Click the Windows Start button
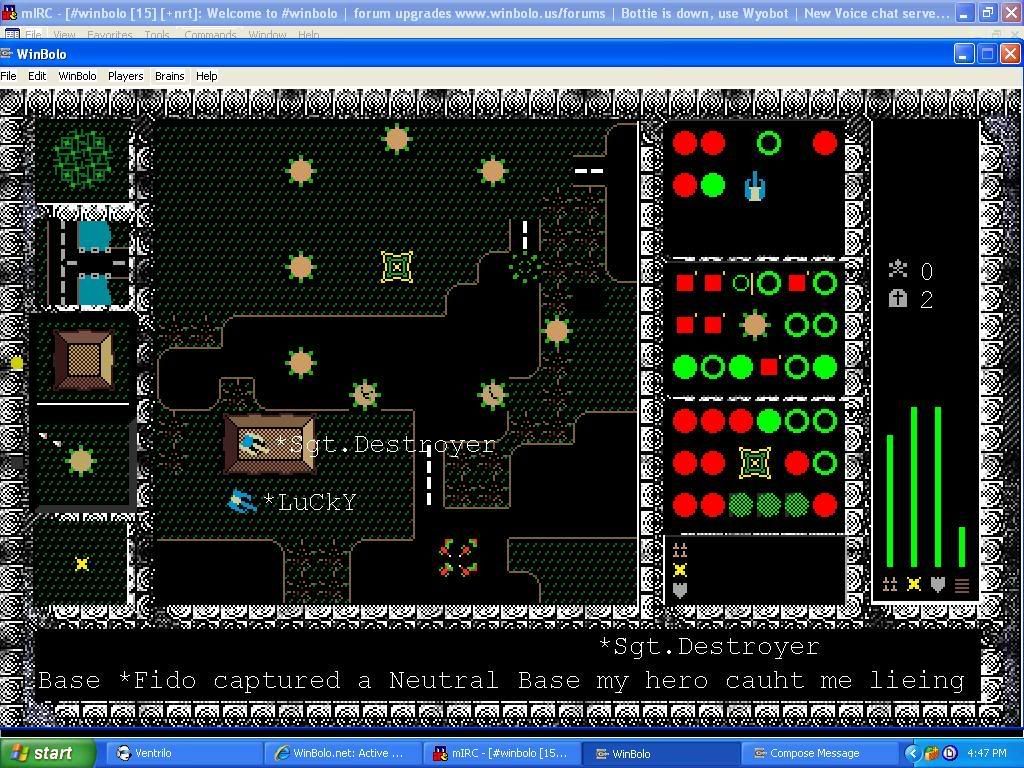The height and width of the screenshot is (768, 1024). click(x=47, y=753)
